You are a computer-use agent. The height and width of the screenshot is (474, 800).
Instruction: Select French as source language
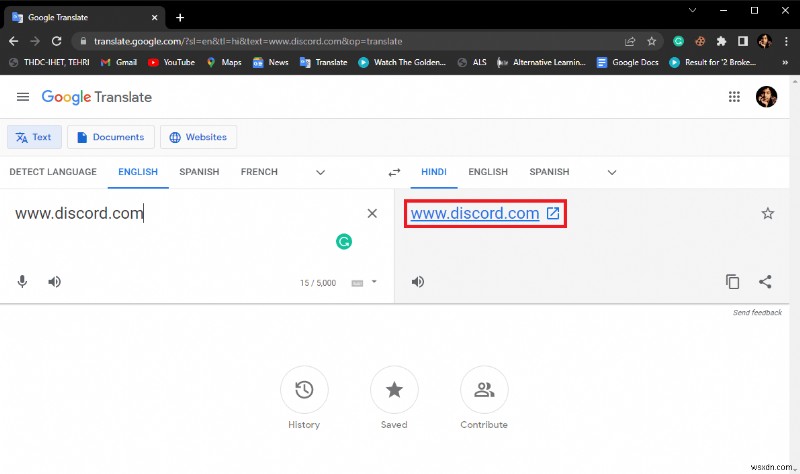[259, 172]
